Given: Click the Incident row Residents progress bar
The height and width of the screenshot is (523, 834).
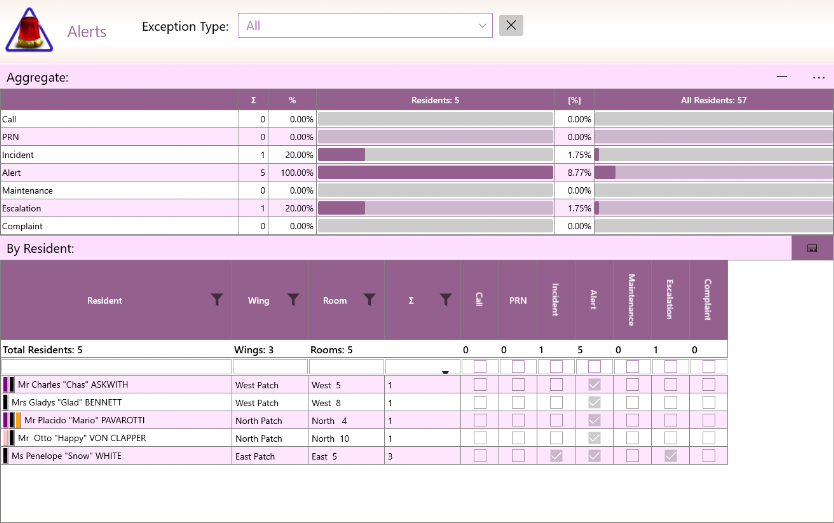Looking at the screenshot, I should tap(436, 155).
